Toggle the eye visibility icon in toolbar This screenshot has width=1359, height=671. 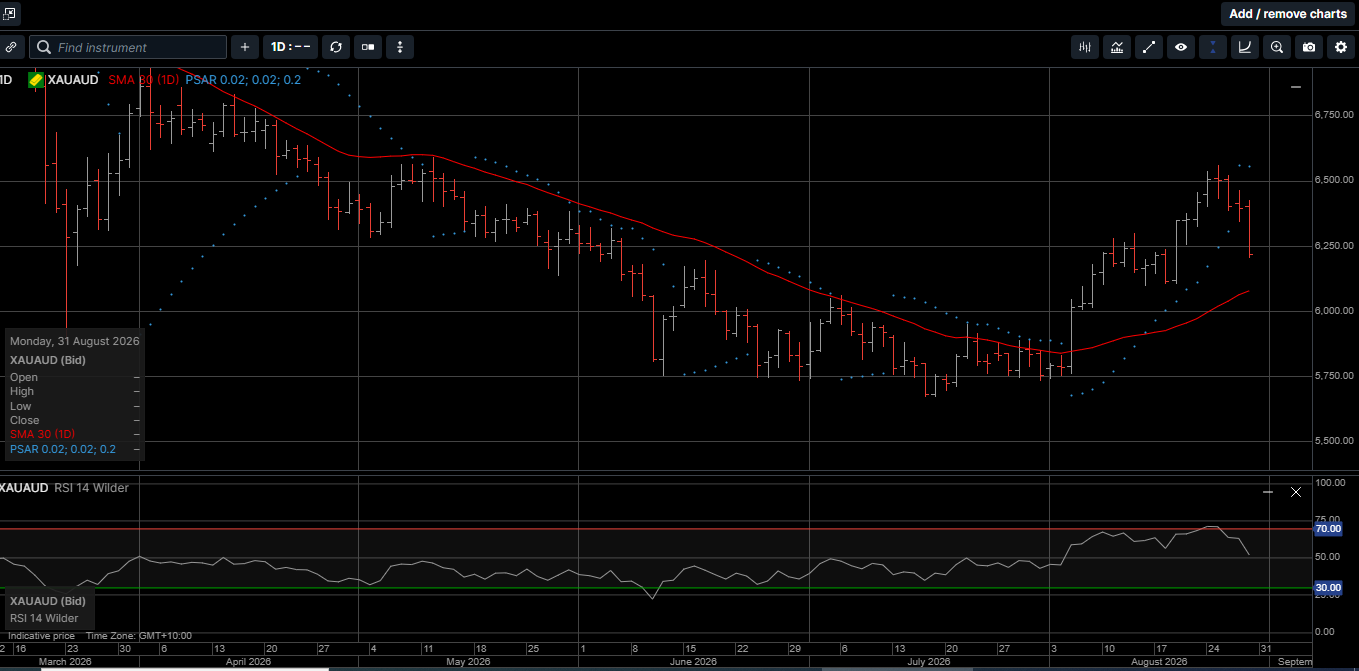coord(1181,47)
